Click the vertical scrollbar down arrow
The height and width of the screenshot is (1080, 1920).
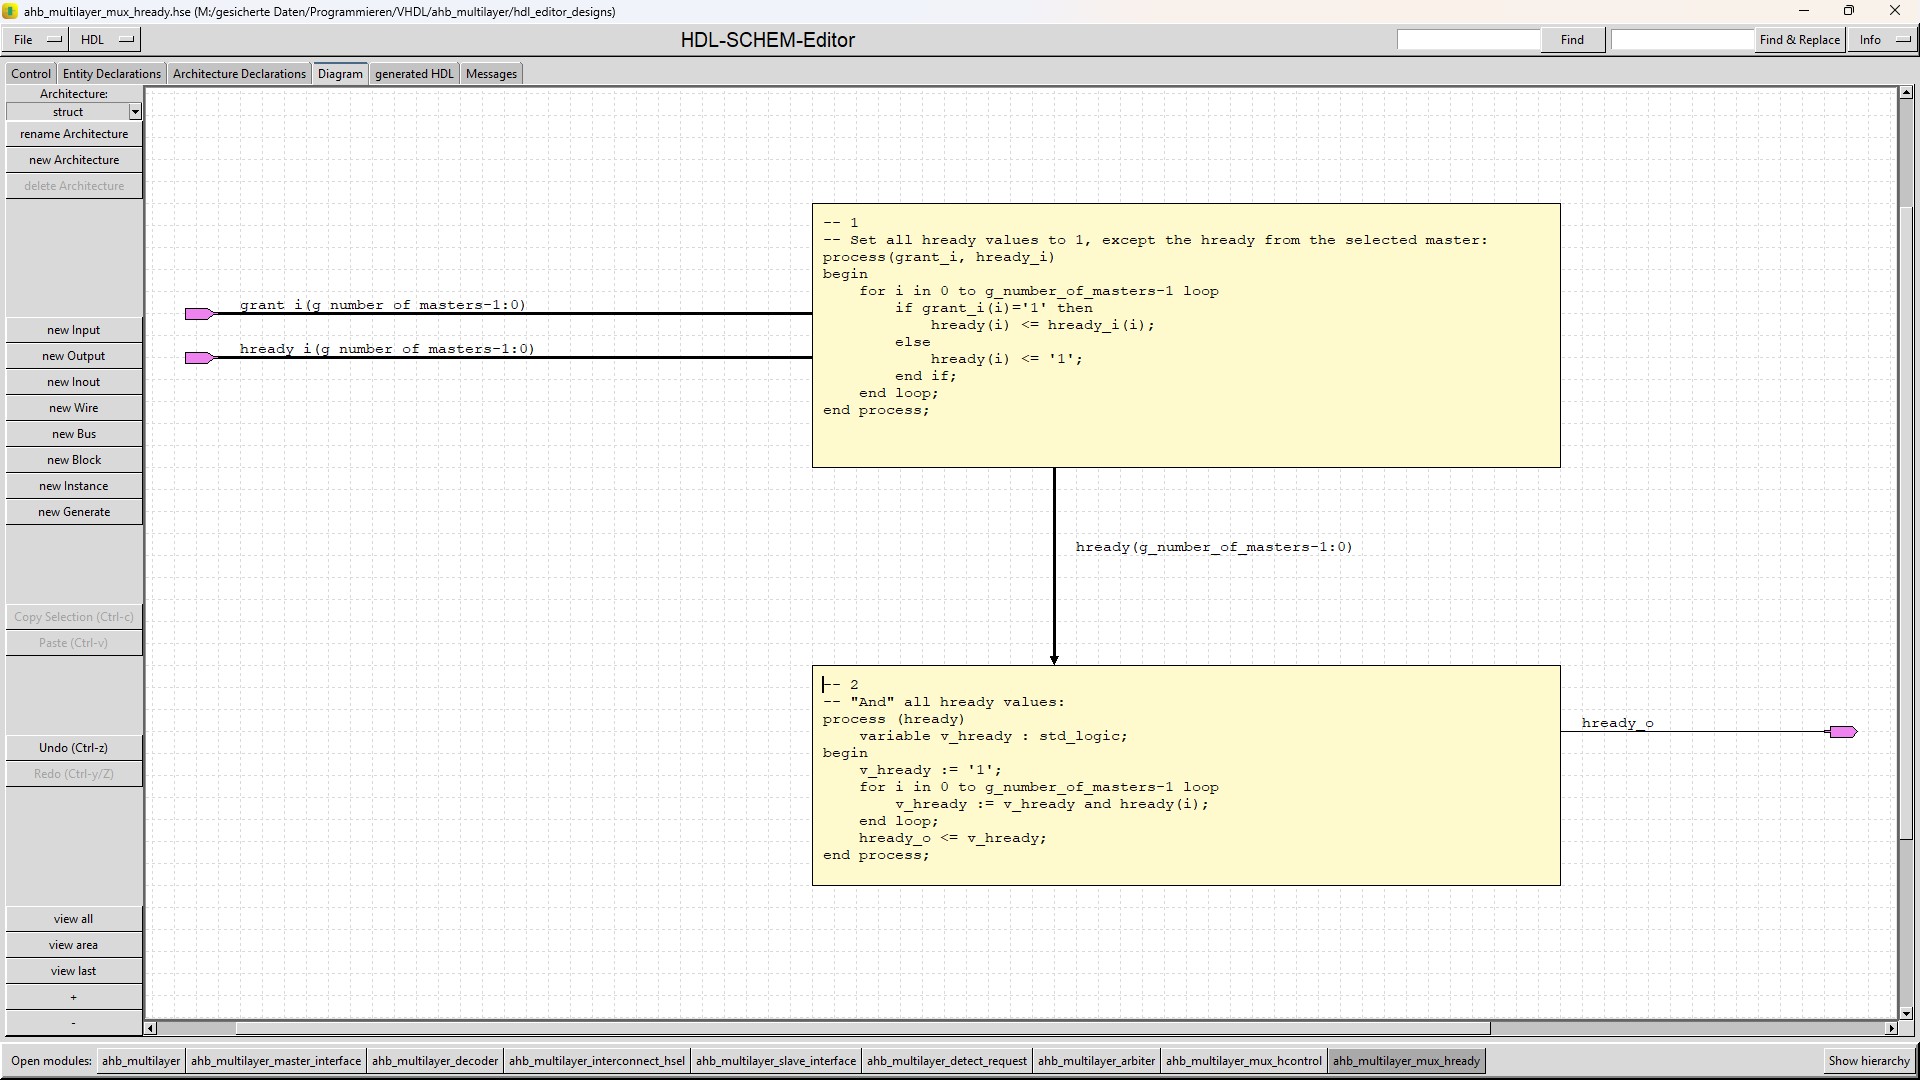coord(1906,1014)
